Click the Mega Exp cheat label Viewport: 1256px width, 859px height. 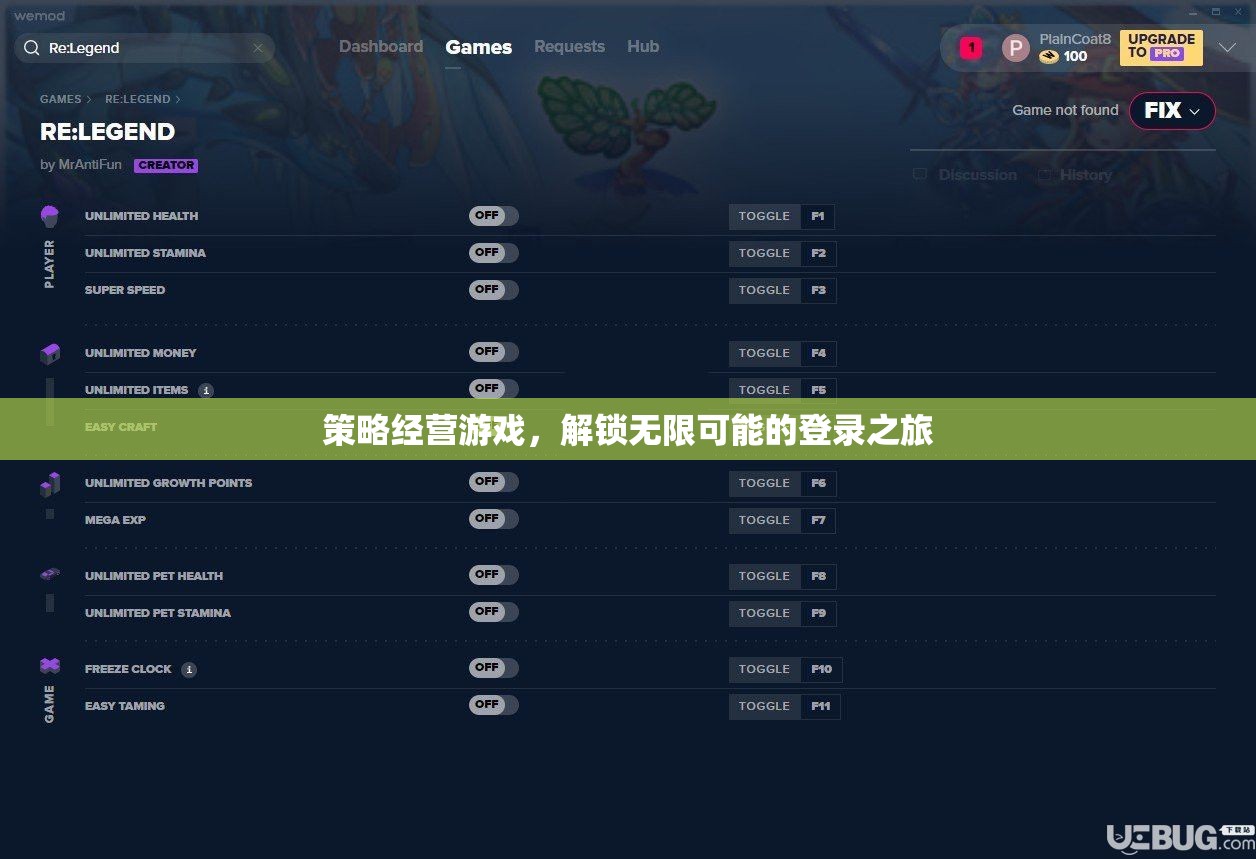tap(115, 520)
